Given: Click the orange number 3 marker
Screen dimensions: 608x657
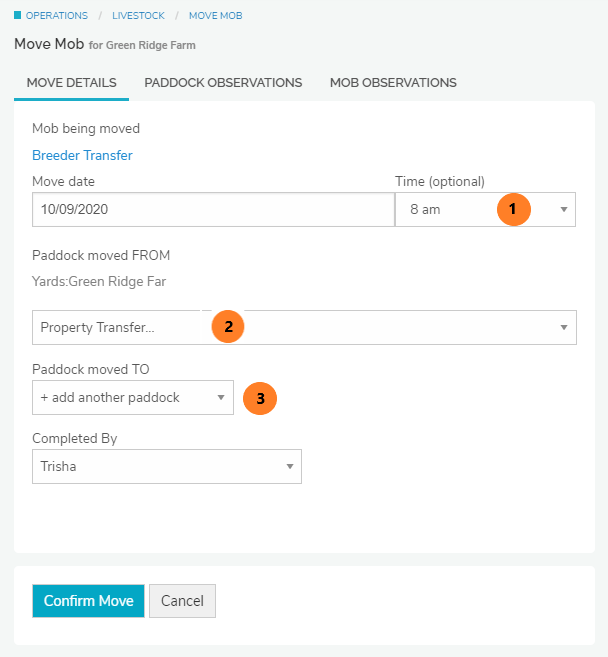Looking at the screenshot, I should (260, 398).
